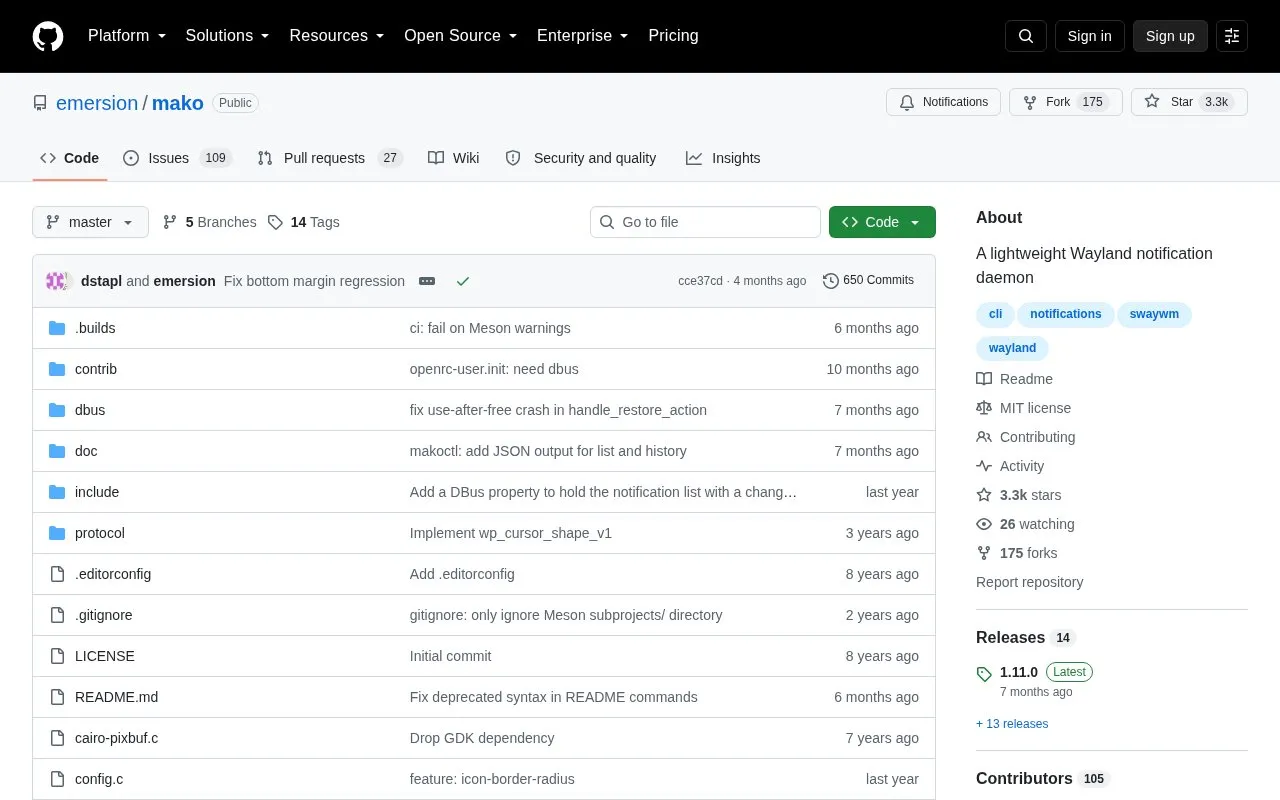Viewport: 1280px width, 800px height.
Task: Click the Pricing link
Action: click(x=673, y=36)
